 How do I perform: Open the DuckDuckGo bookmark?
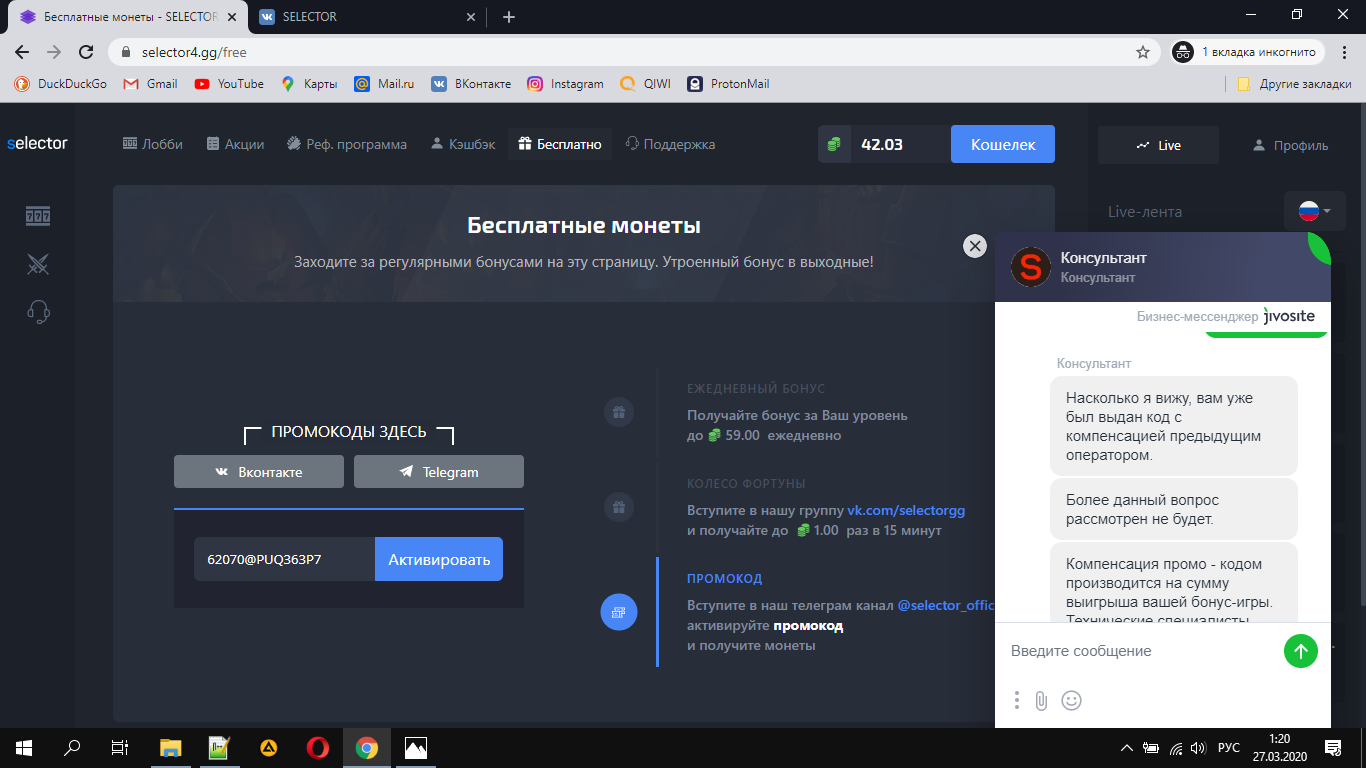[x=61, y=84]
